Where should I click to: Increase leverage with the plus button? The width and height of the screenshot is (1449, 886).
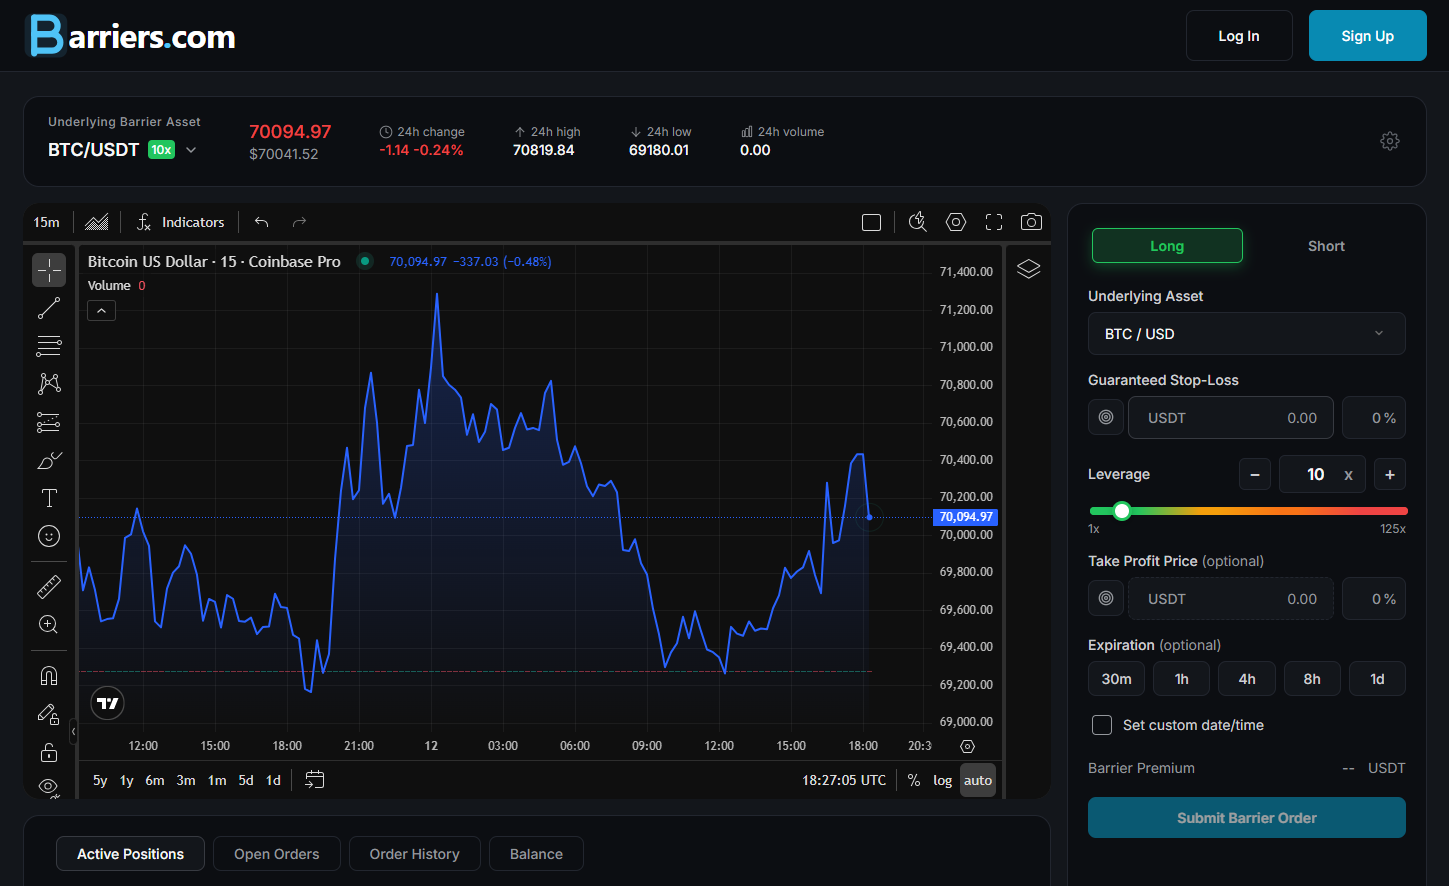(1389, 474)
